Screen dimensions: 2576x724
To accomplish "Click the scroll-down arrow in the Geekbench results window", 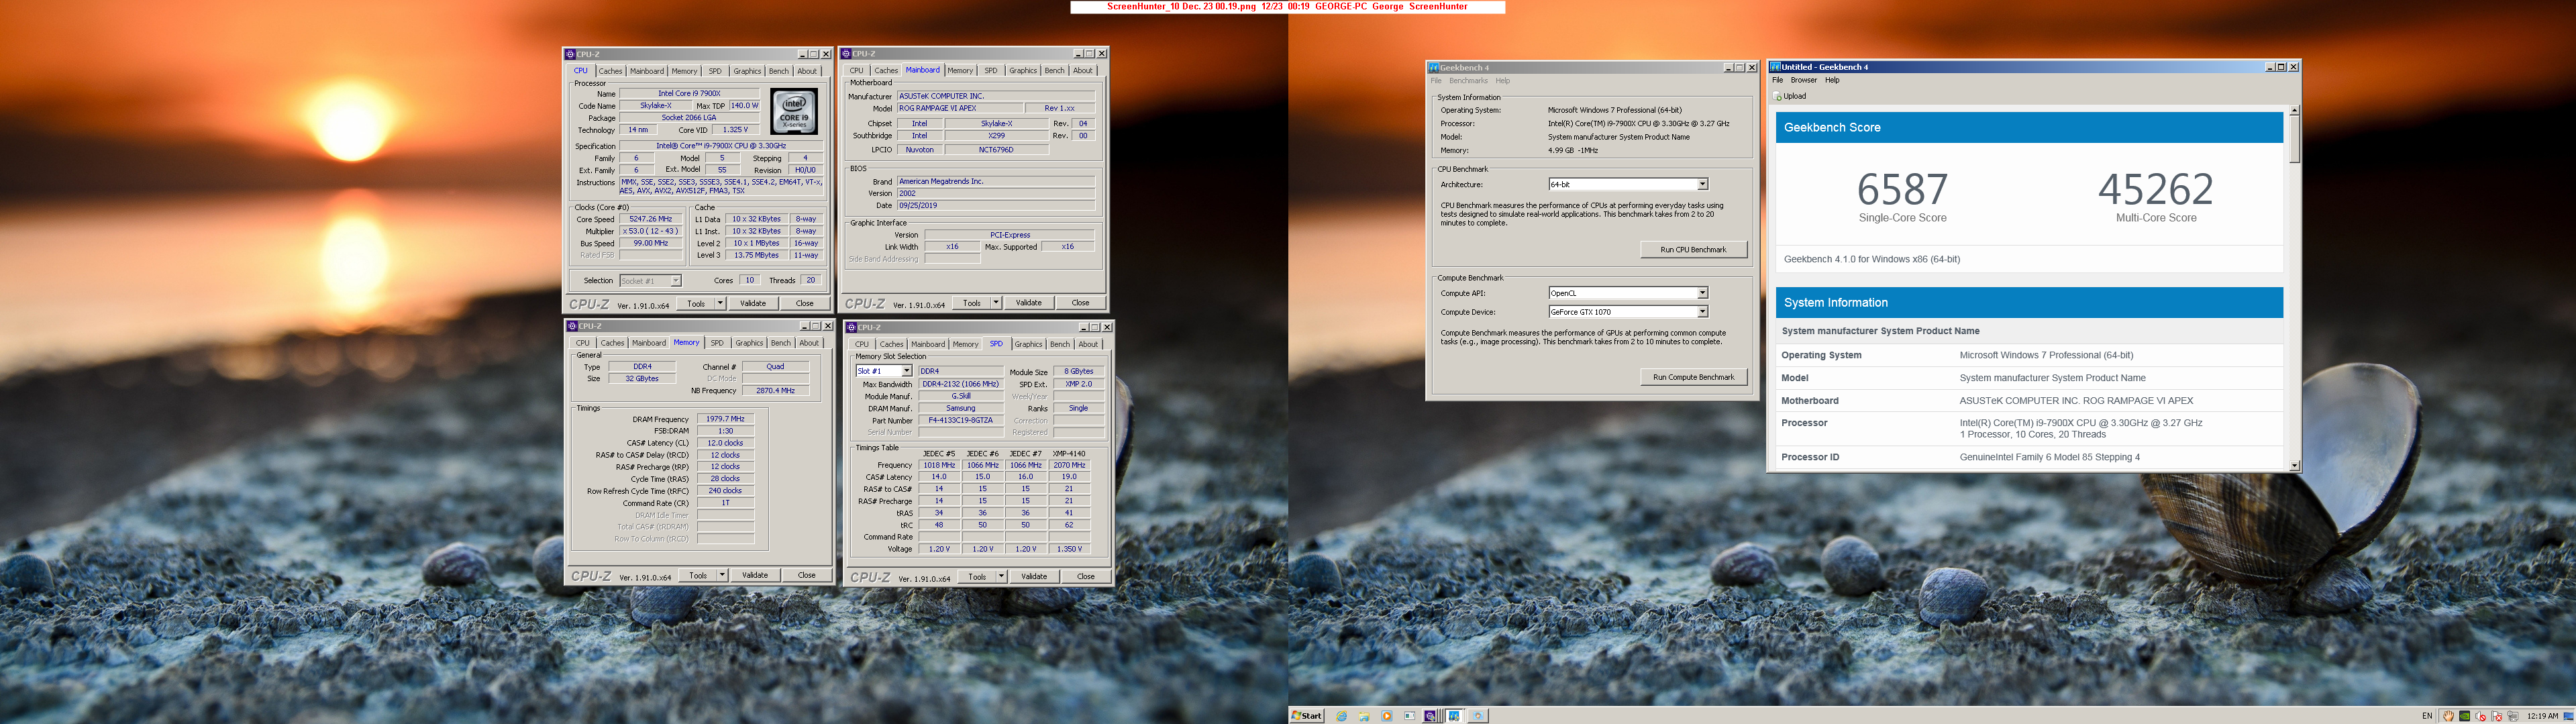I will pyautogui.click(x=2295, y=465).
